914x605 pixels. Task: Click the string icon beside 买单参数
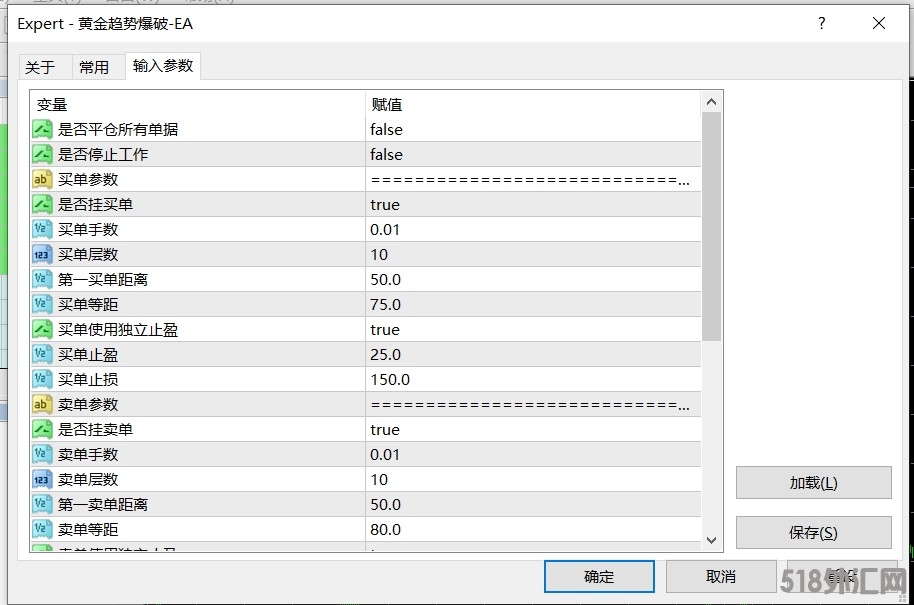pos(42,179)
